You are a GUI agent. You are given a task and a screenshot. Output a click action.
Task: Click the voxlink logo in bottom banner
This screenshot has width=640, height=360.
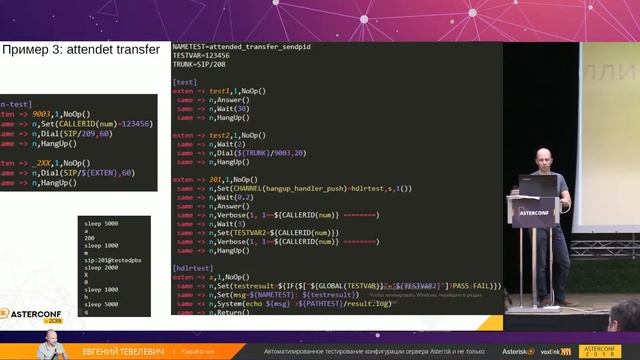tap(556, 351)
